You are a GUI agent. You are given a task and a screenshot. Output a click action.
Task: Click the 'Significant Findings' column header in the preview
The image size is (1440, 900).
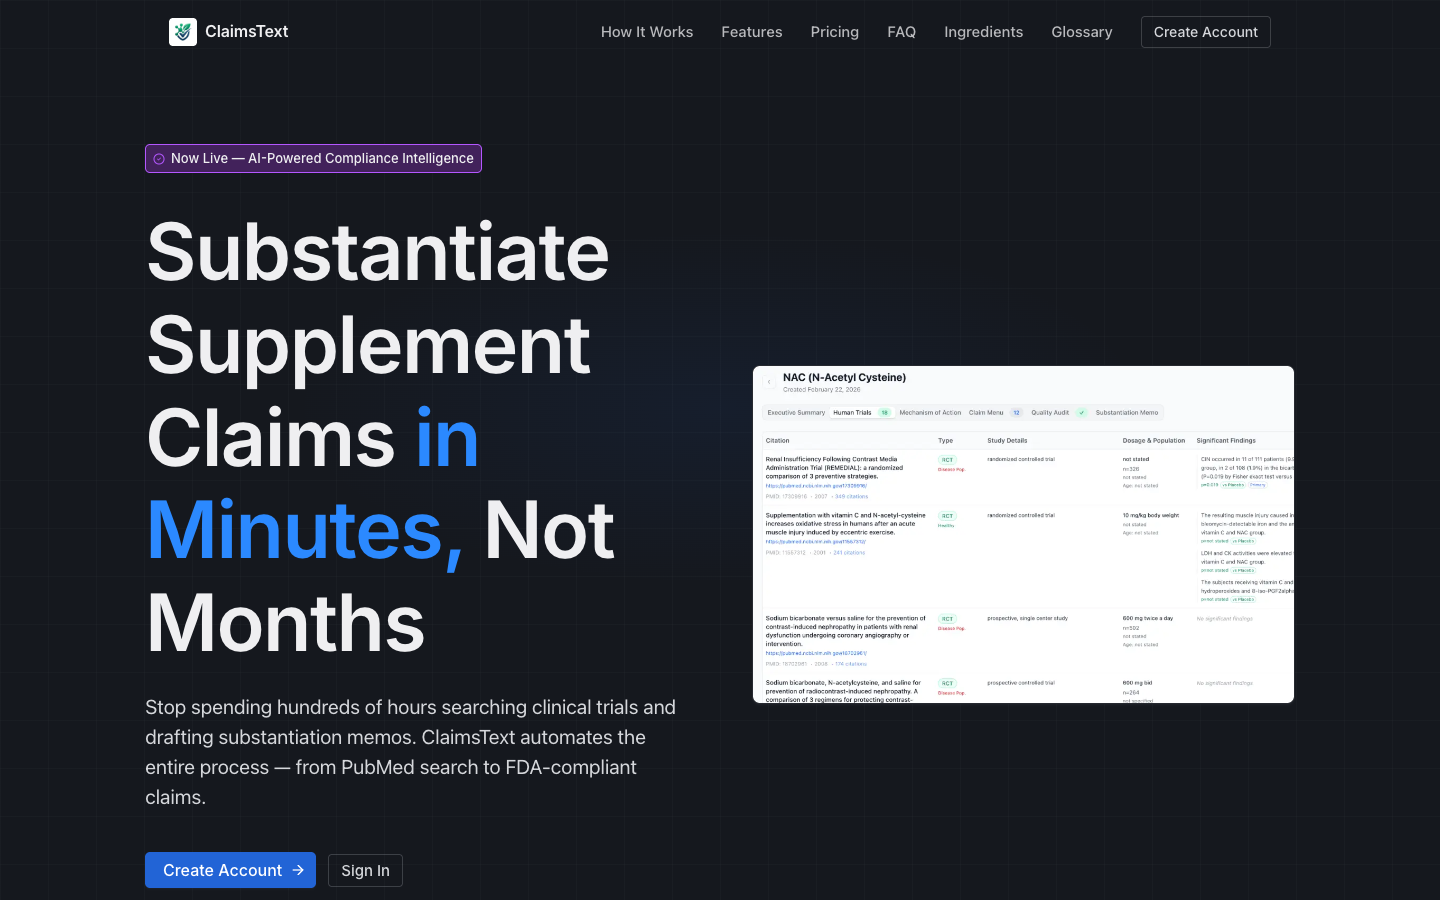[x=1226, y=440]
